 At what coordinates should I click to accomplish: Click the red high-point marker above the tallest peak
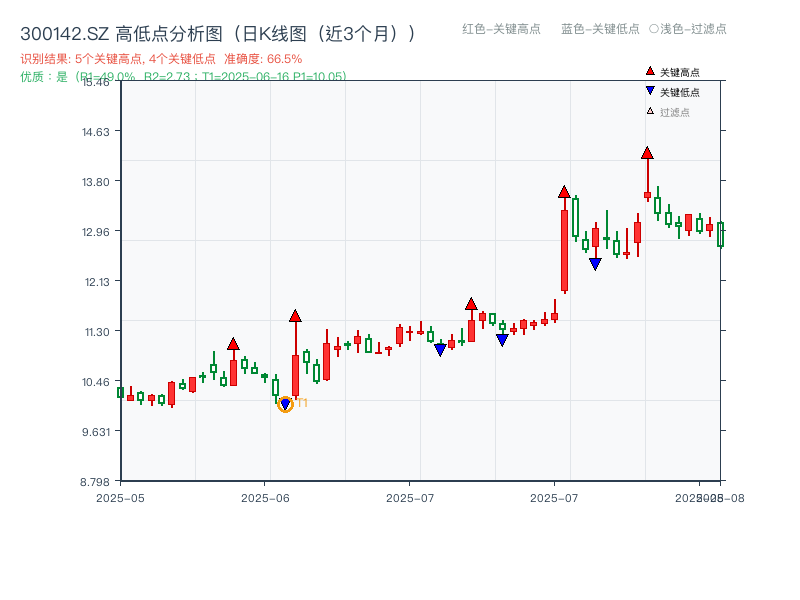point(646,152)
